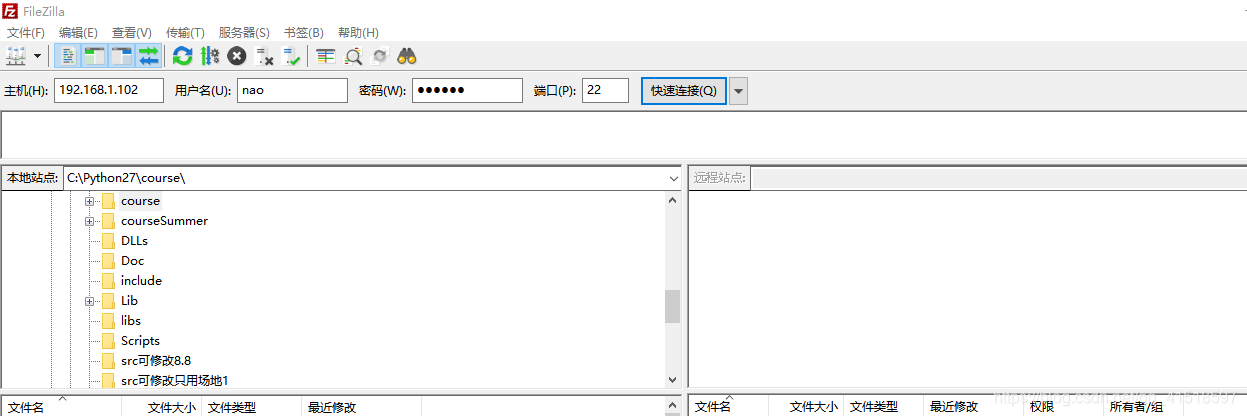
Task: Disconnect from the current server
Action: [x=264, y=56]
